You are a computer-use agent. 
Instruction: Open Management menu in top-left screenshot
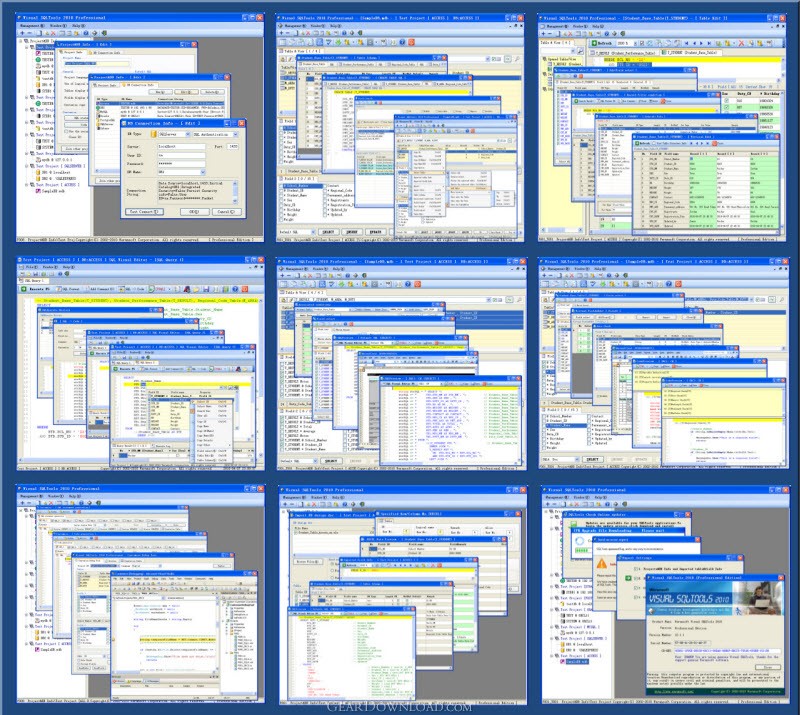point(32,26)
